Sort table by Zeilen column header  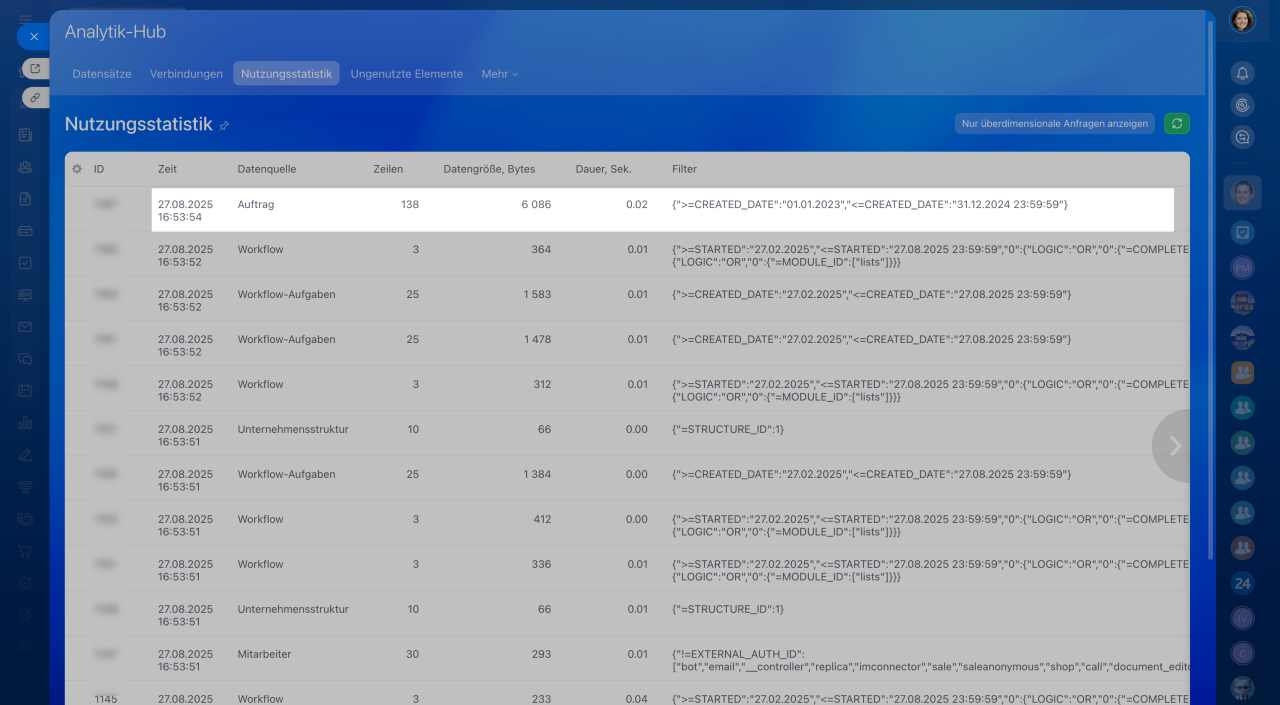(388, 169)
